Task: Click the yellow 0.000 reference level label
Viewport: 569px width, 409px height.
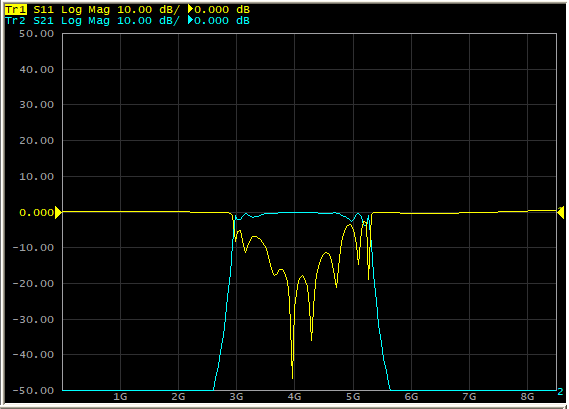Action: pyautogui.click(x=36, y=212)
